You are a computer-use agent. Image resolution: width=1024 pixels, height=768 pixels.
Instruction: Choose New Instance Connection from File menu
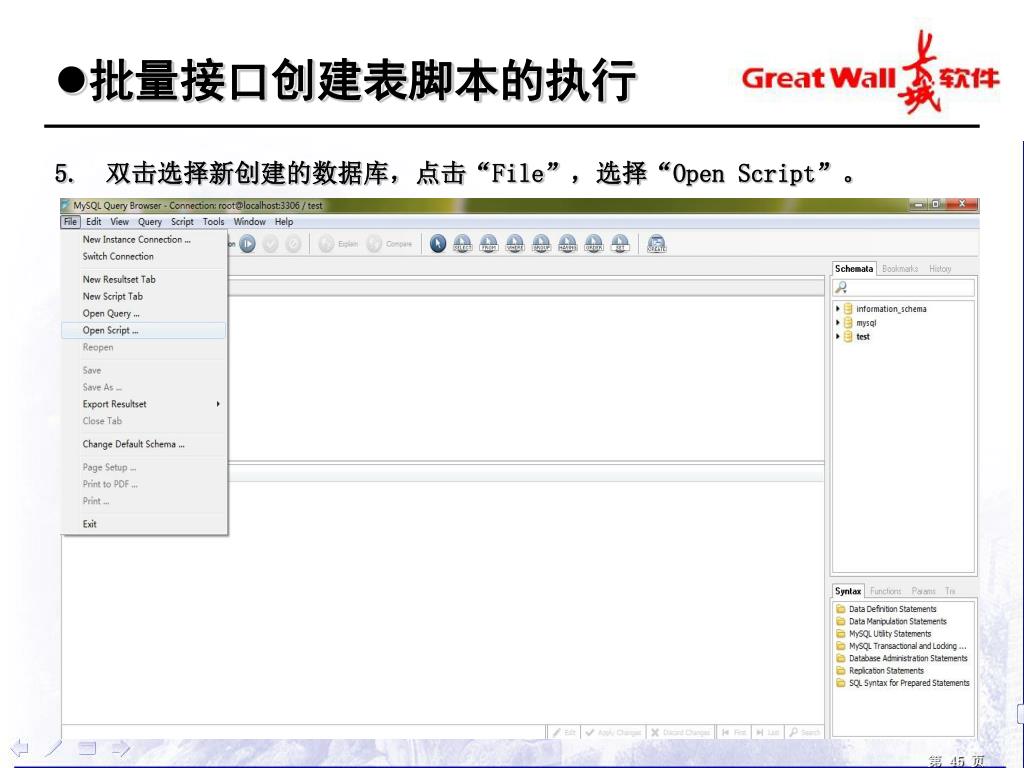click(144, 240)
